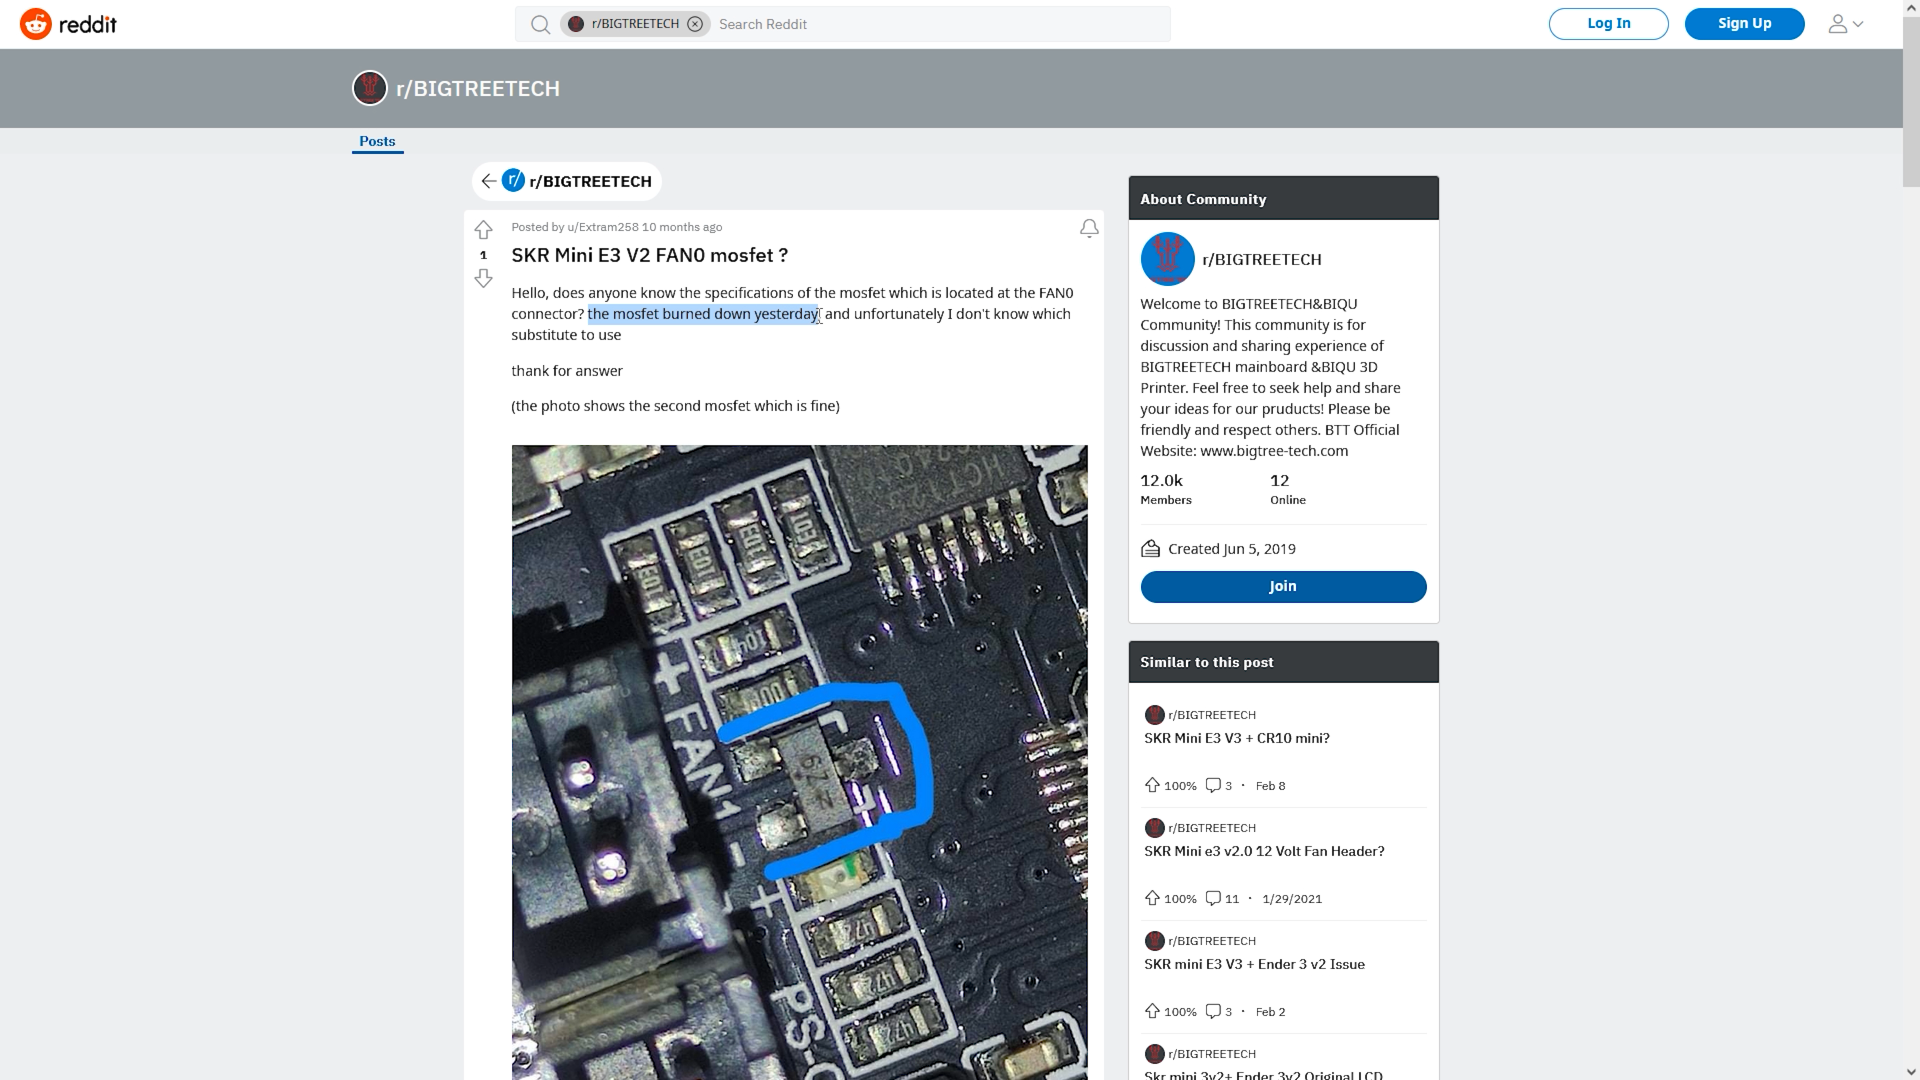Open post 'Skr mini 3v2+ Ender 3v2 Original LCD'

pyautogui.click(x=1263, y=1075)
